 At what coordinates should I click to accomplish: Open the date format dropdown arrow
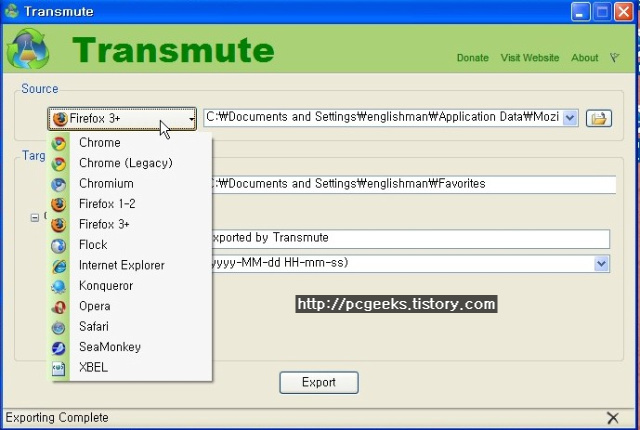pos(601,264)
